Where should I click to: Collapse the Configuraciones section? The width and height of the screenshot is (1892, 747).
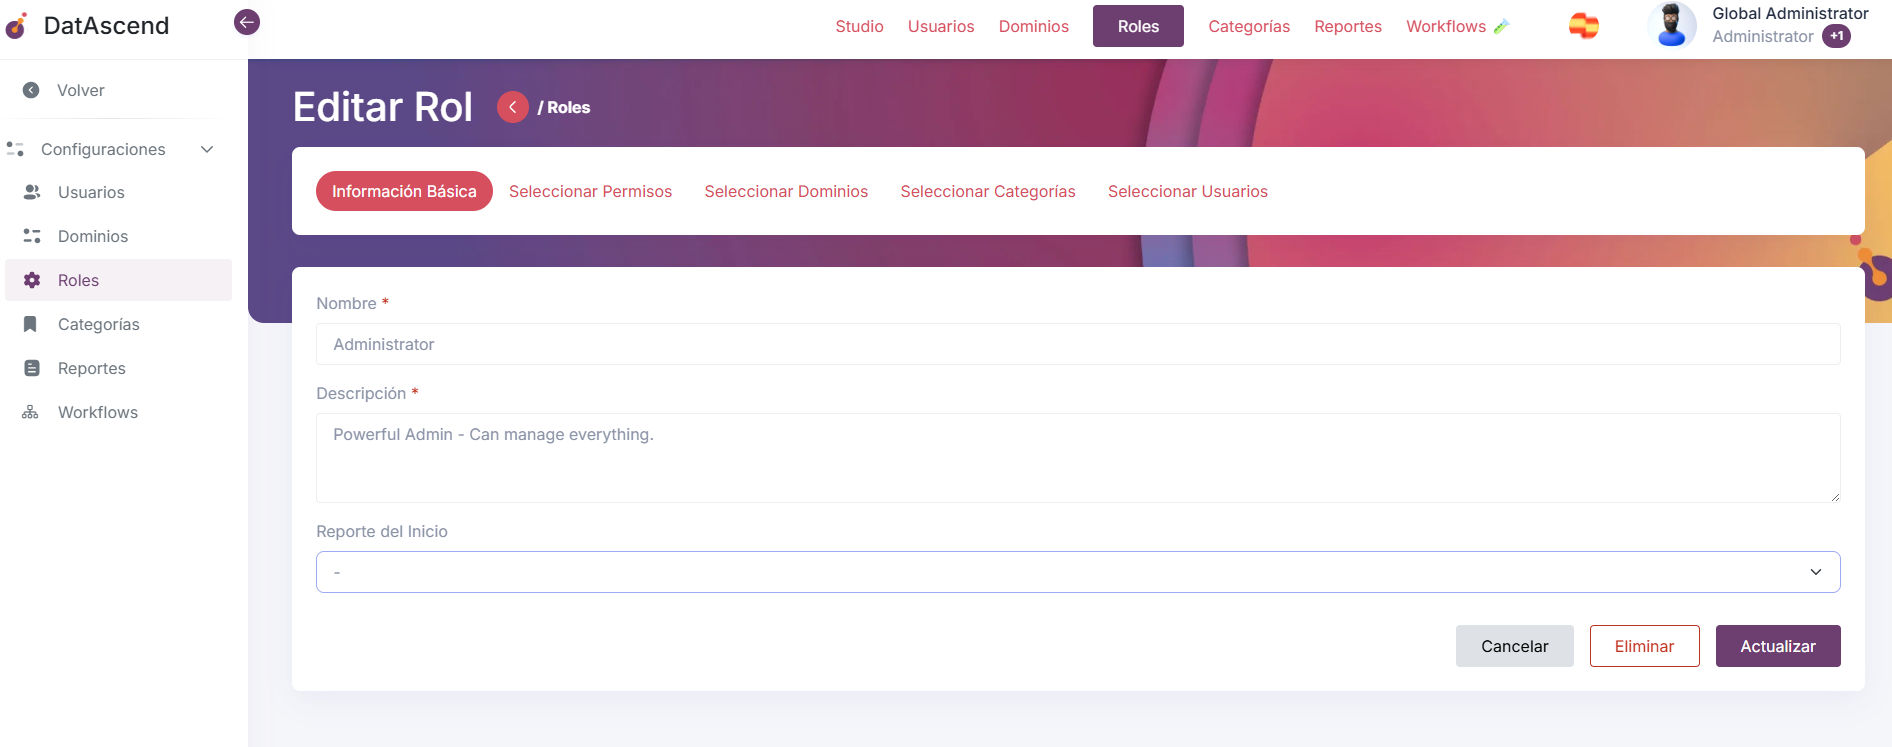coord(207,149)
